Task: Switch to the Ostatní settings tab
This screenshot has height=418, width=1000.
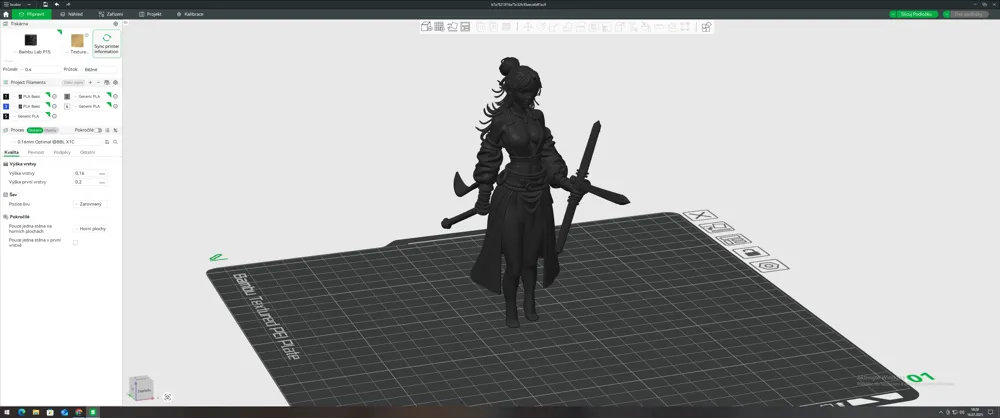Action: pos(87,153)
